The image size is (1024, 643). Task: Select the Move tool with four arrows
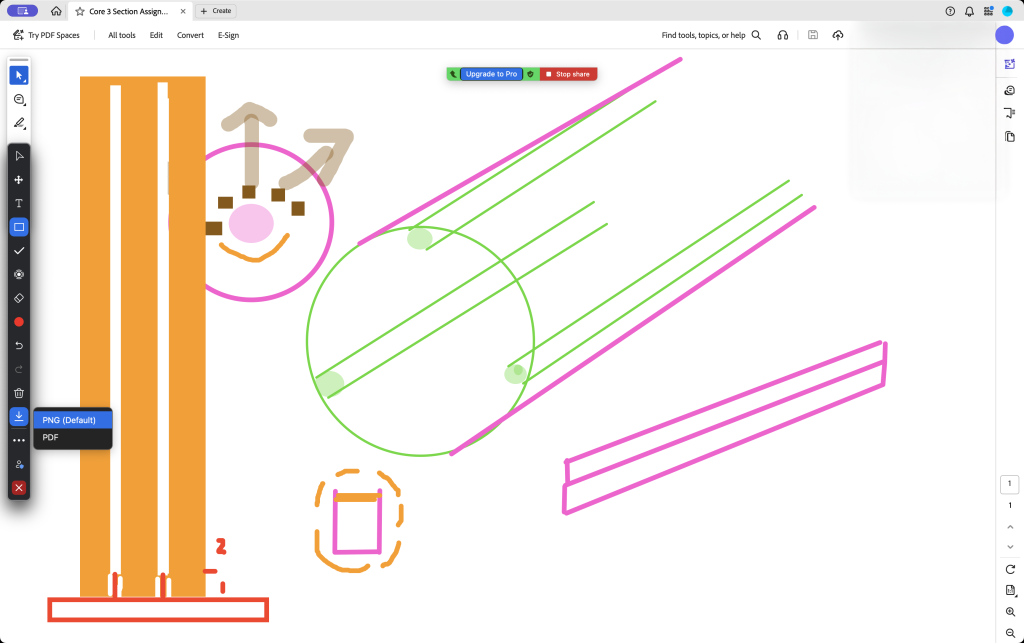click(19, 180)
